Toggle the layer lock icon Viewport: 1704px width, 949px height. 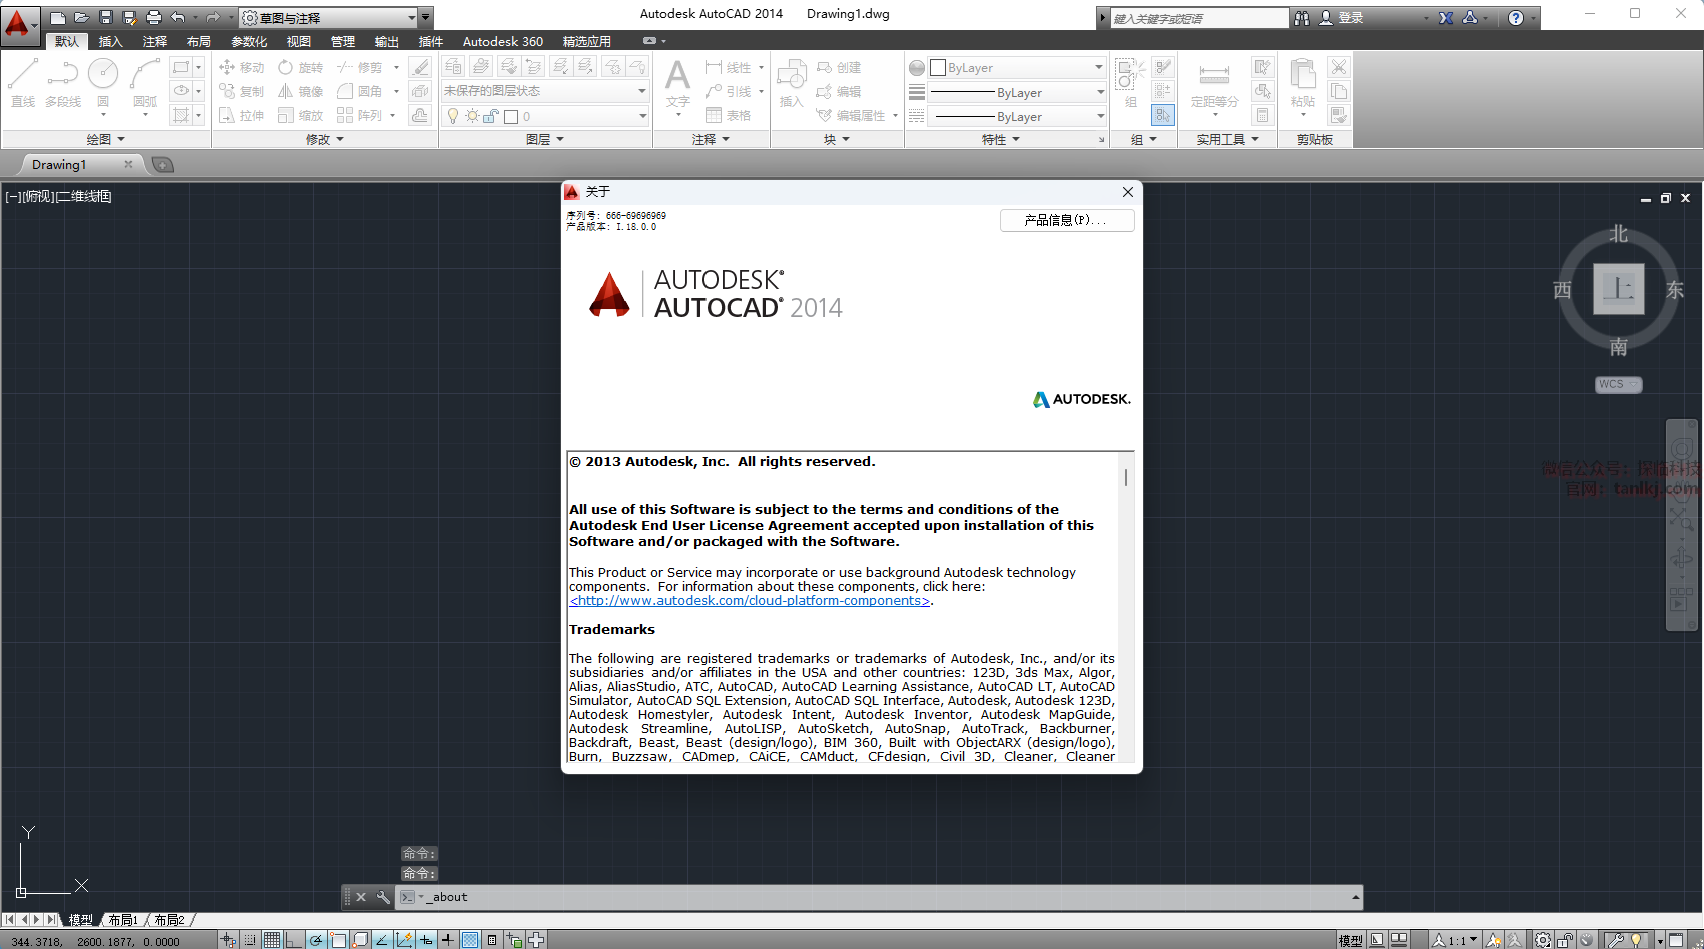[x=490, y=116]
